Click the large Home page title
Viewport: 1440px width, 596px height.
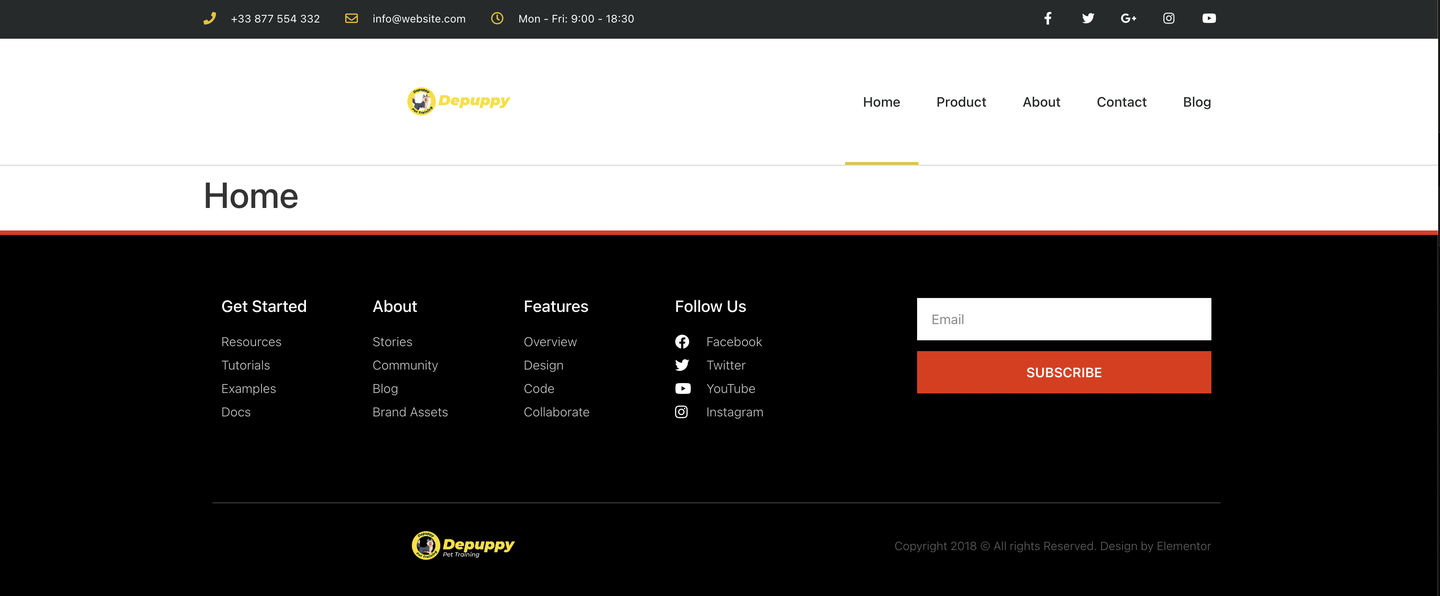coord(251,196)
